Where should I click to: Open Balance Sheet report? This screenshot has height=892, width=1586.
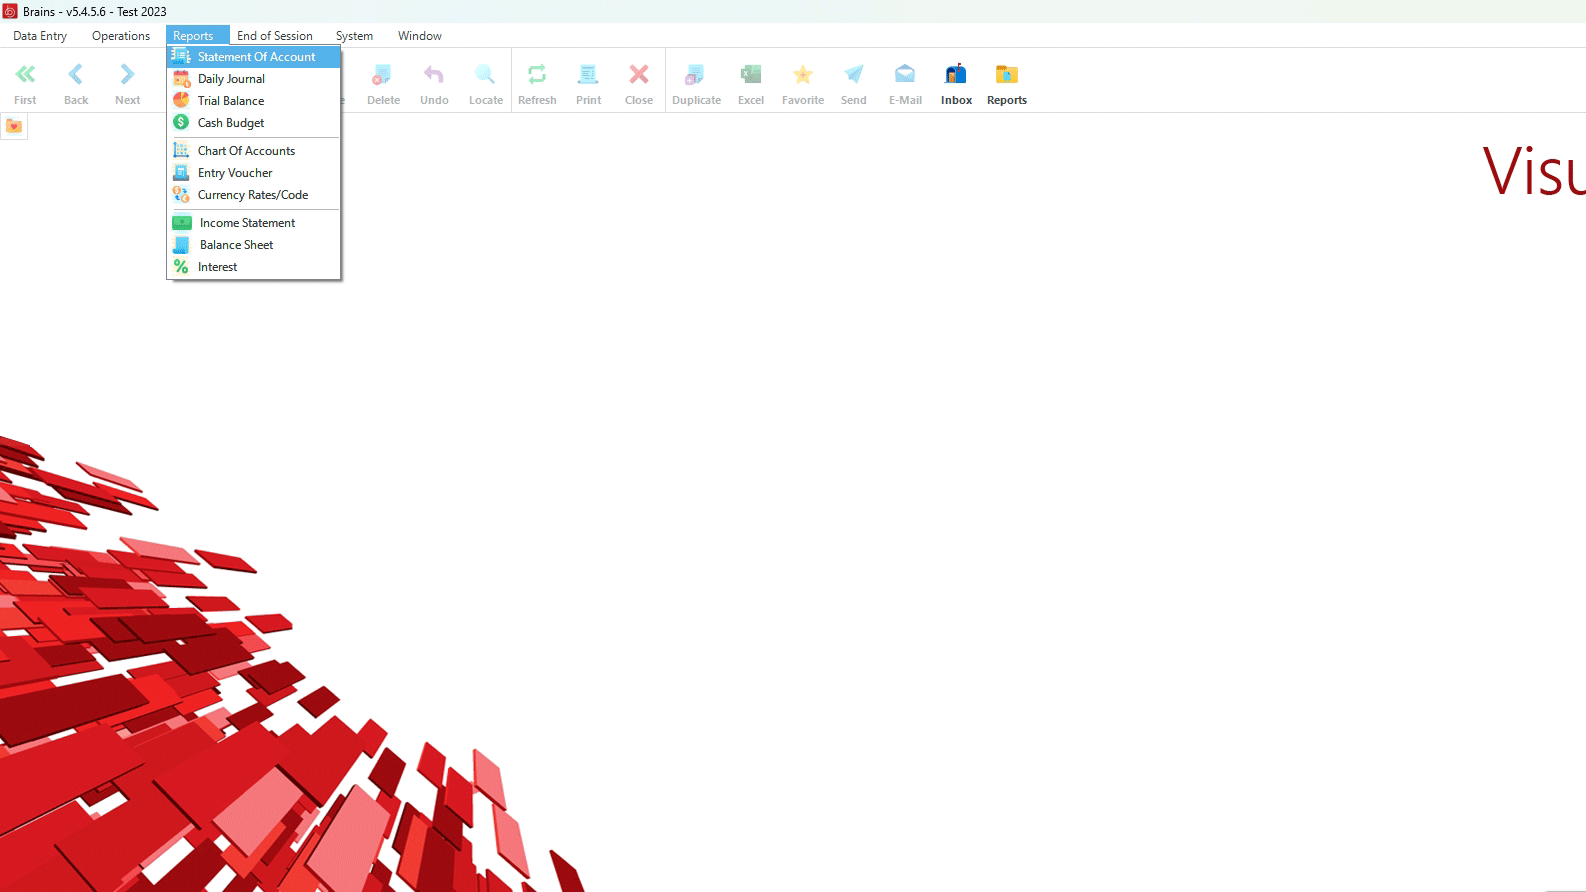(x=254, y=245)
